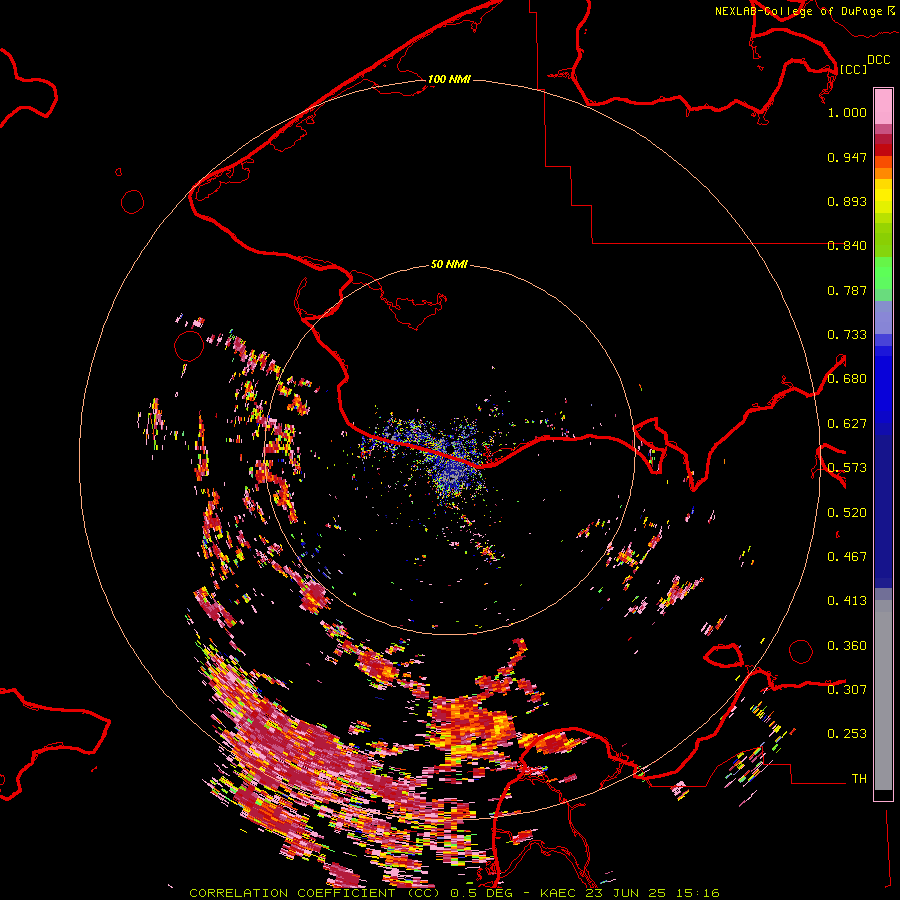Click the DCC label above the legend

pyautogui.click(x=879, y=60)
